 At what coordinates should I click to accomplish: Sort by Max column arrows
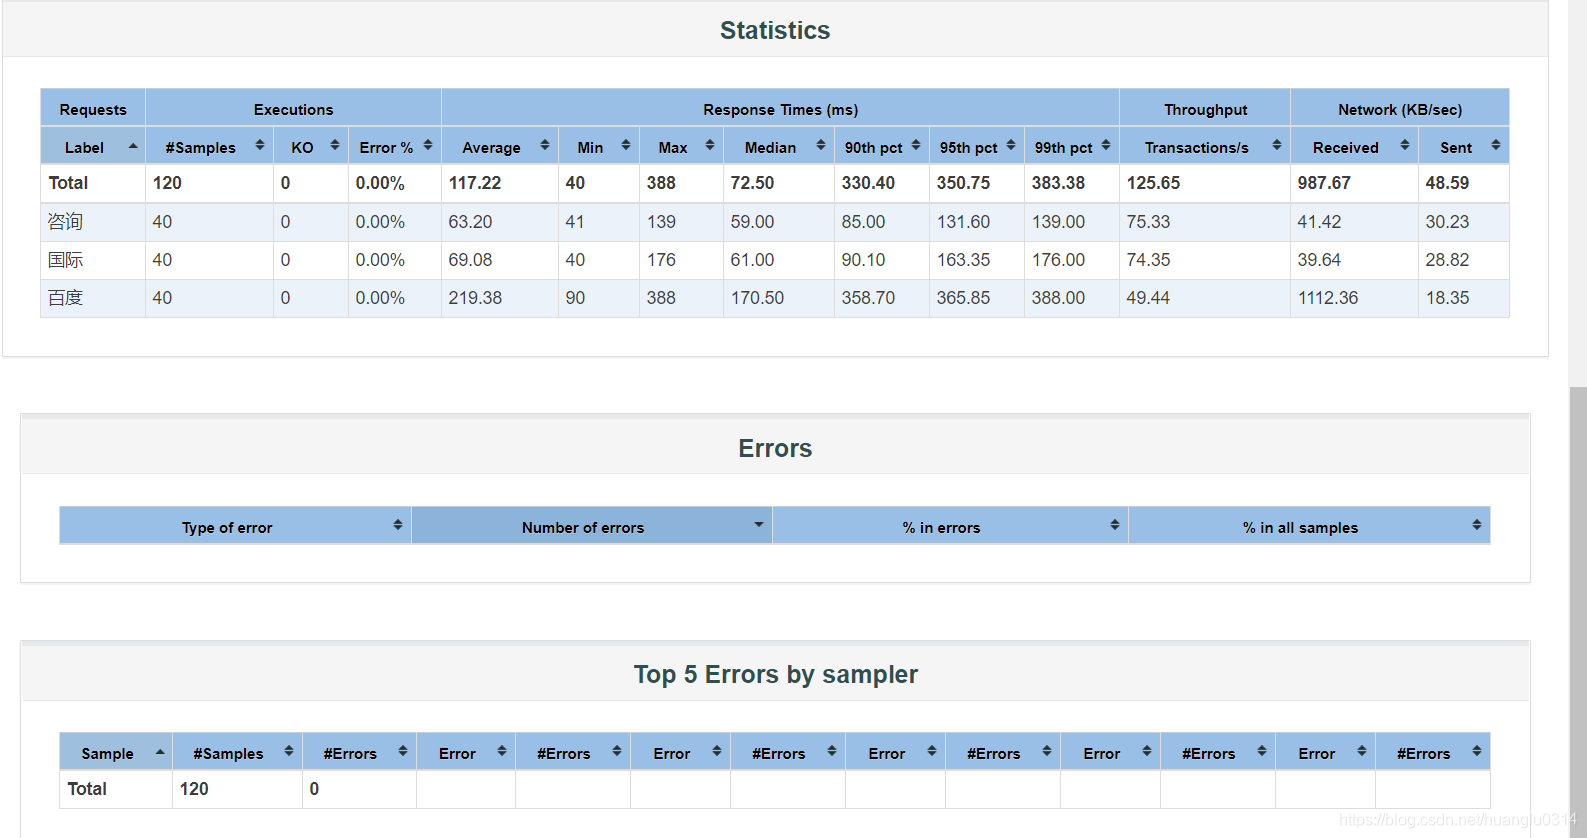tap(710, 146)
